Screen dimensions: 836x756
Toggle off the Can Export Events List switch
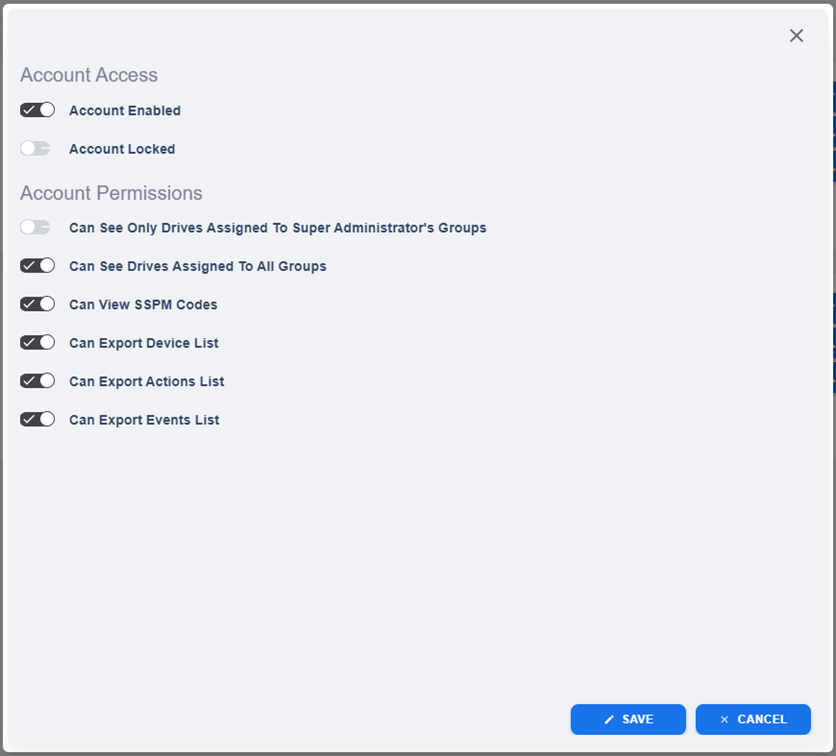point(37,420)
